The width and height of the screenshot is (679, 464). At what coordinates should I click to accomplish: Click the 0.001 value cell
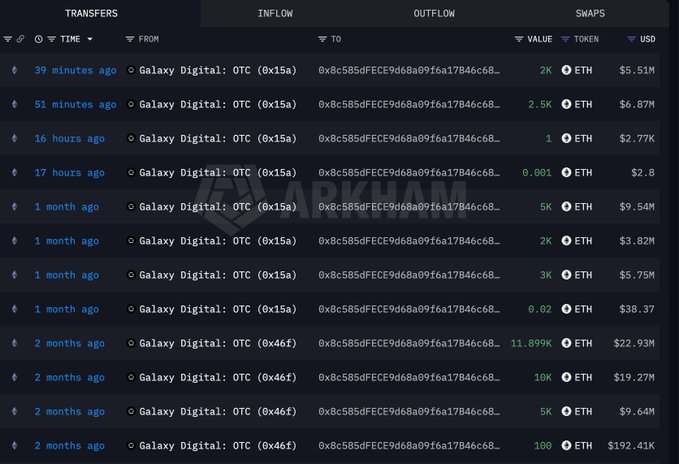(x=537, y=173)
